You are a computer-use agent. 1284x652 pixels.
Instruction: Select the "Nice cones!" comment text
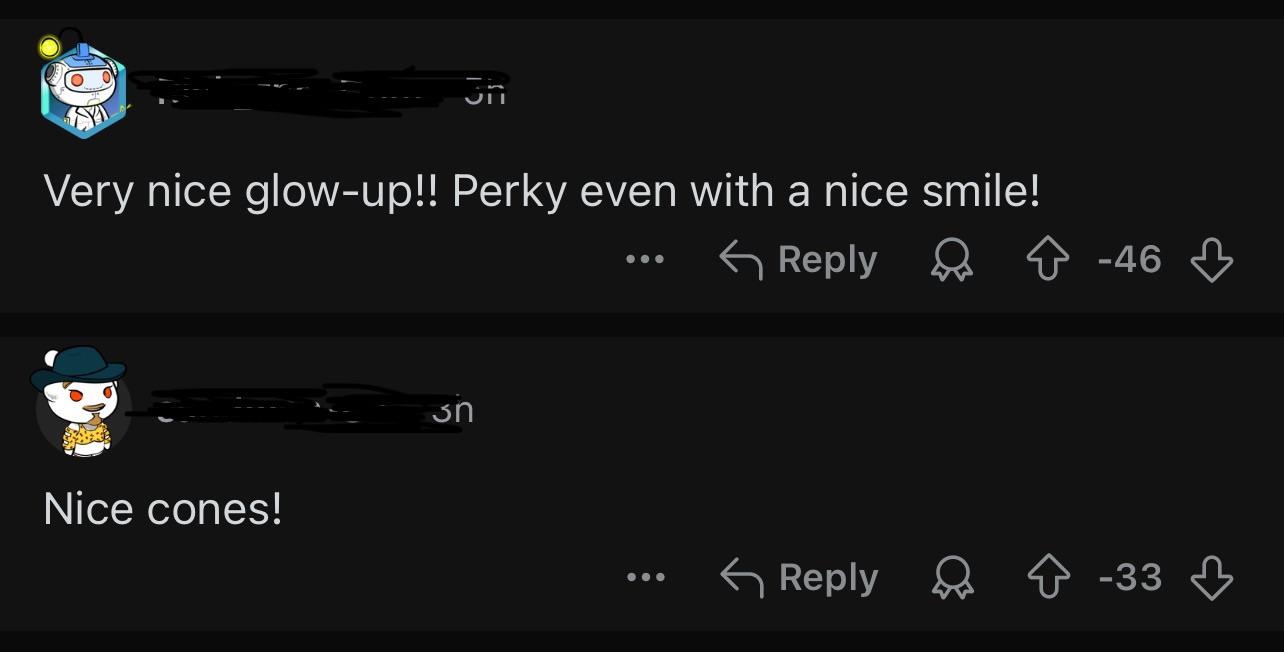[163, 509]
